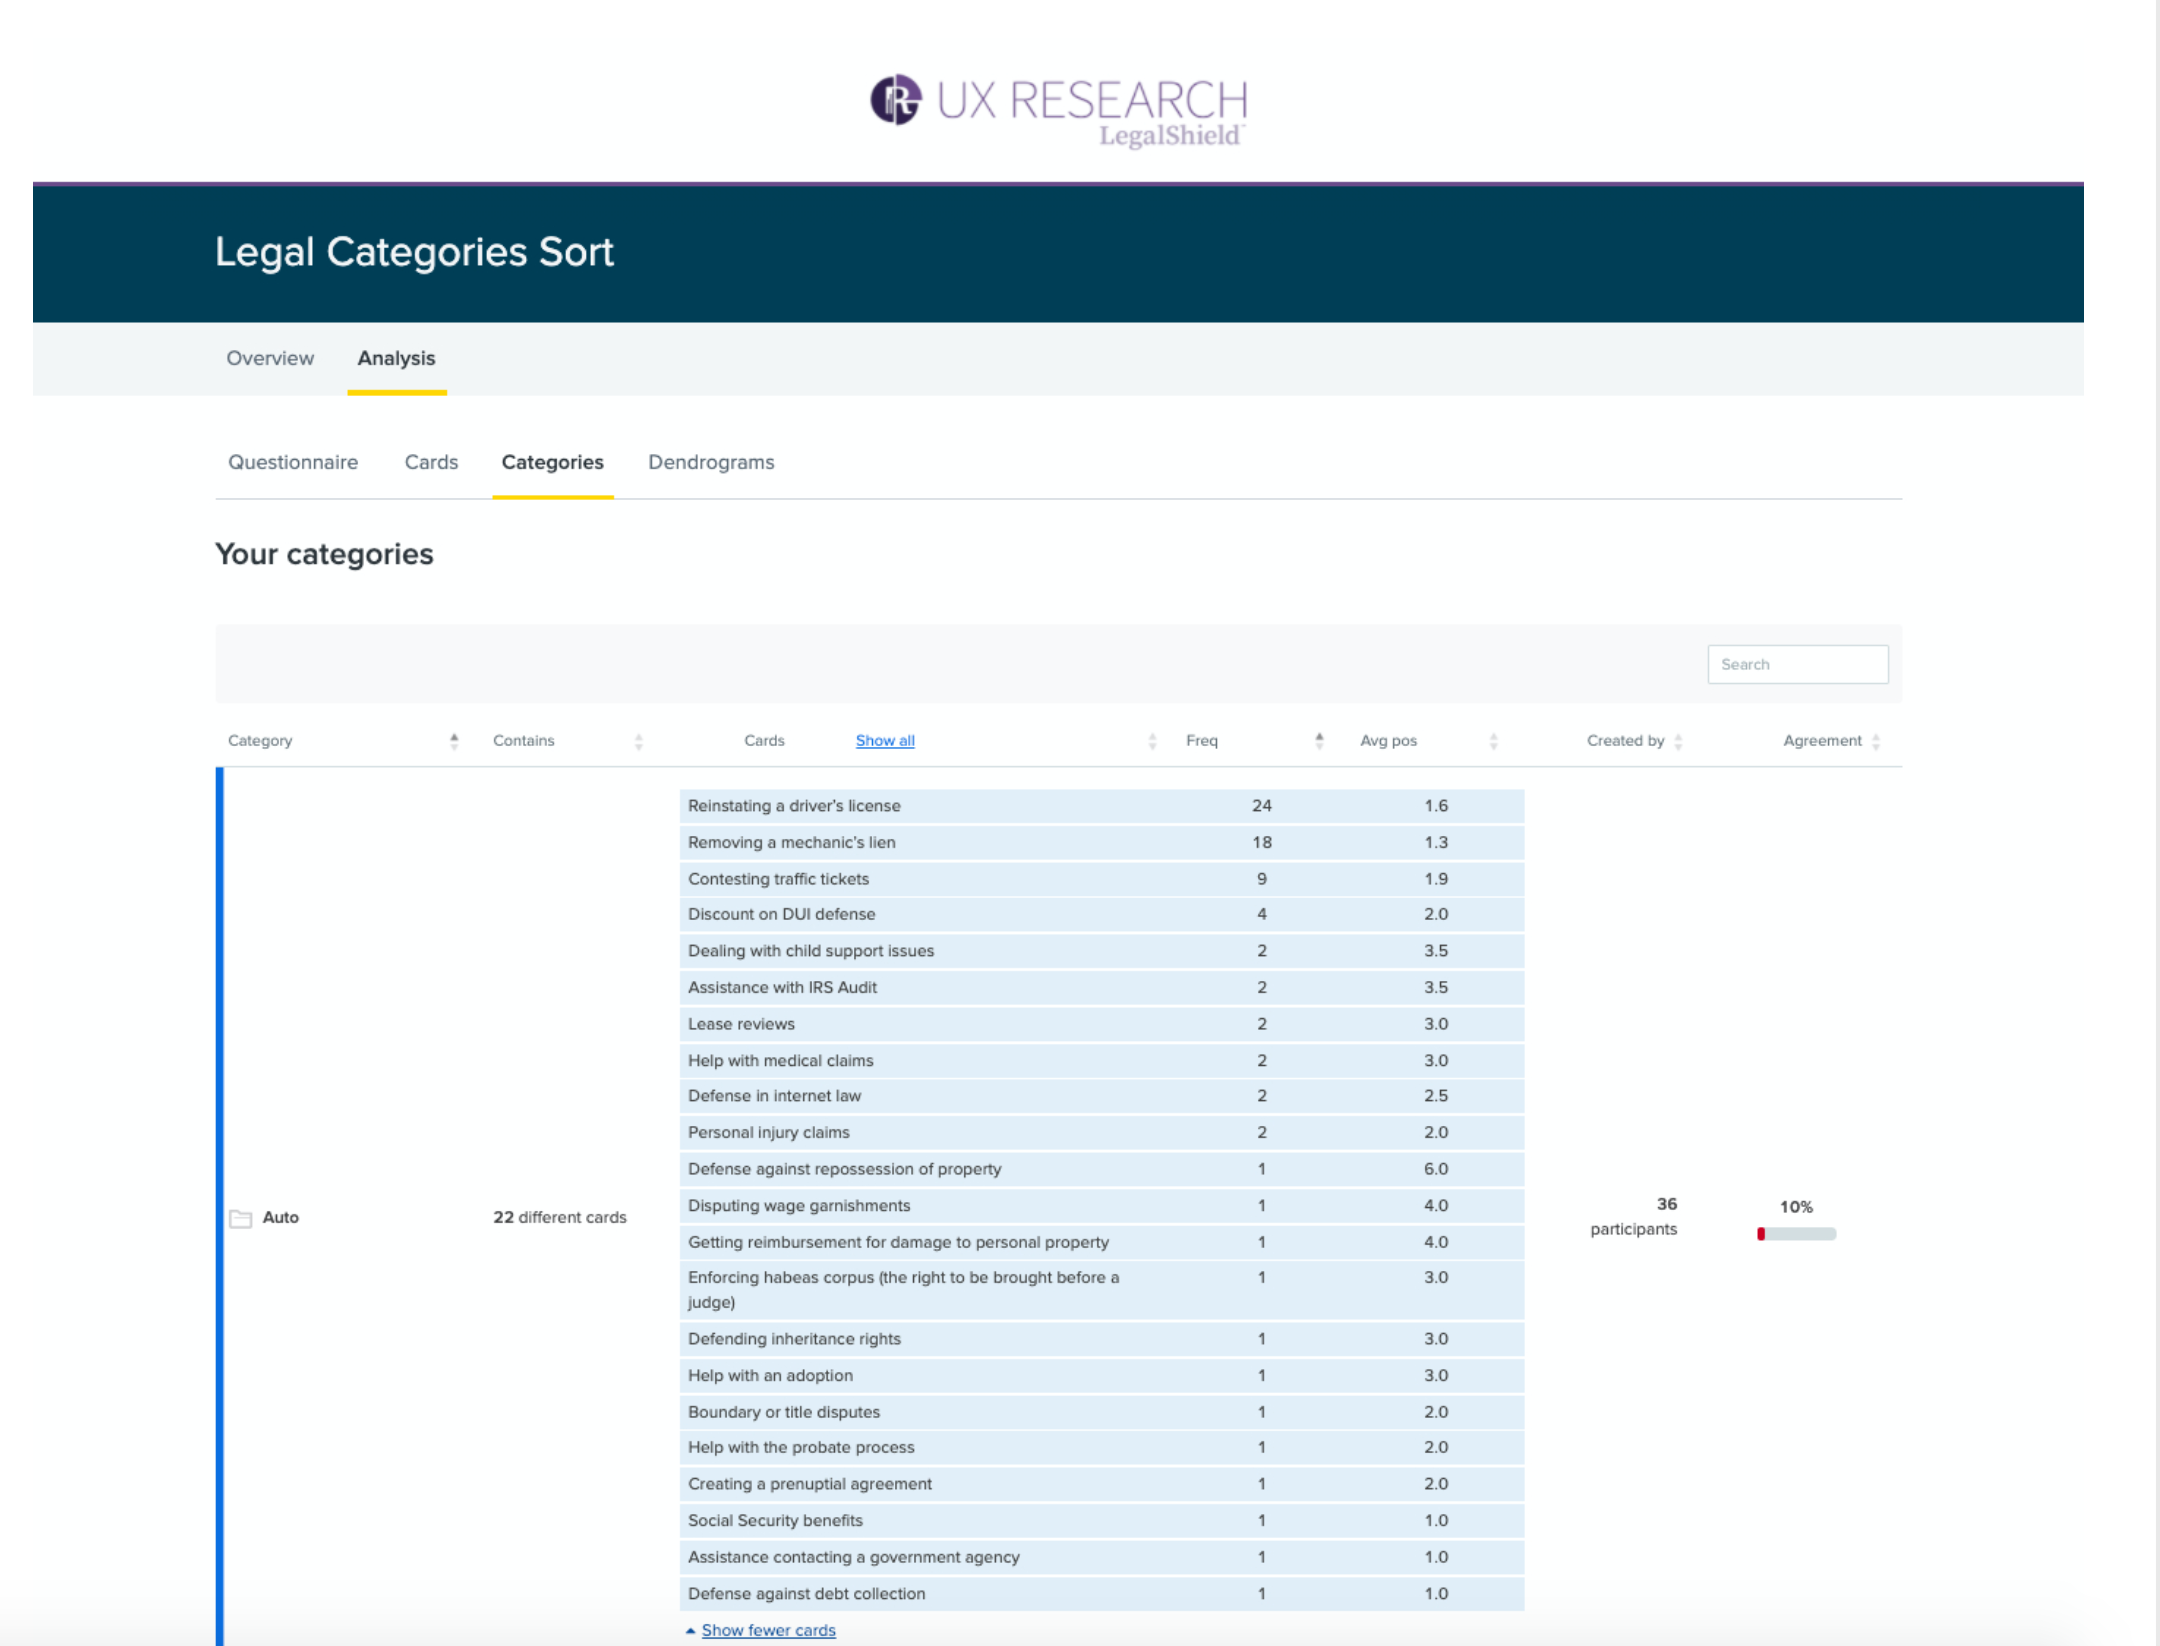Image resolution: width=2160 pixels, height=1646 pixels.
Task: Click the 10% agreement progress bar
Action: pos(1796,1234)
